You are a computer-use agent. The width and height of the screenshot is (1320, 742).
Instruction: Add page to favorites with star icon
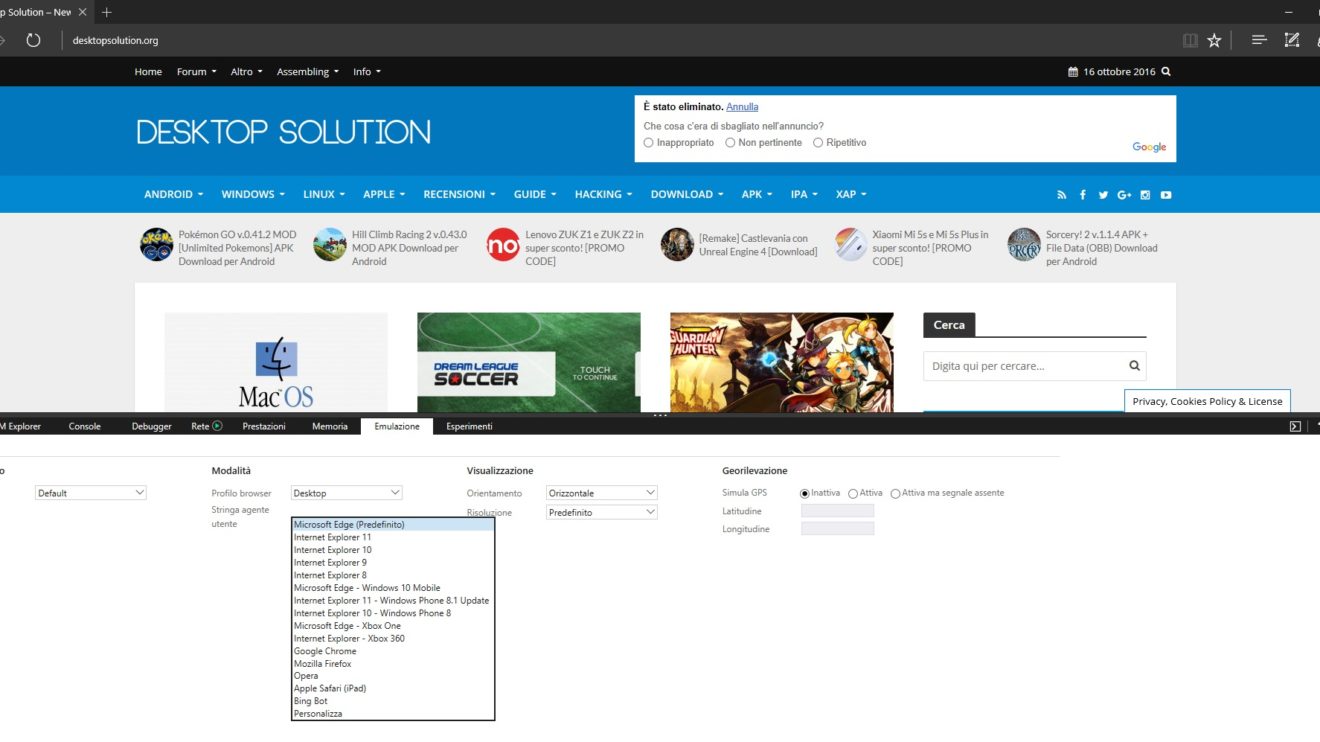point(1214,40)
